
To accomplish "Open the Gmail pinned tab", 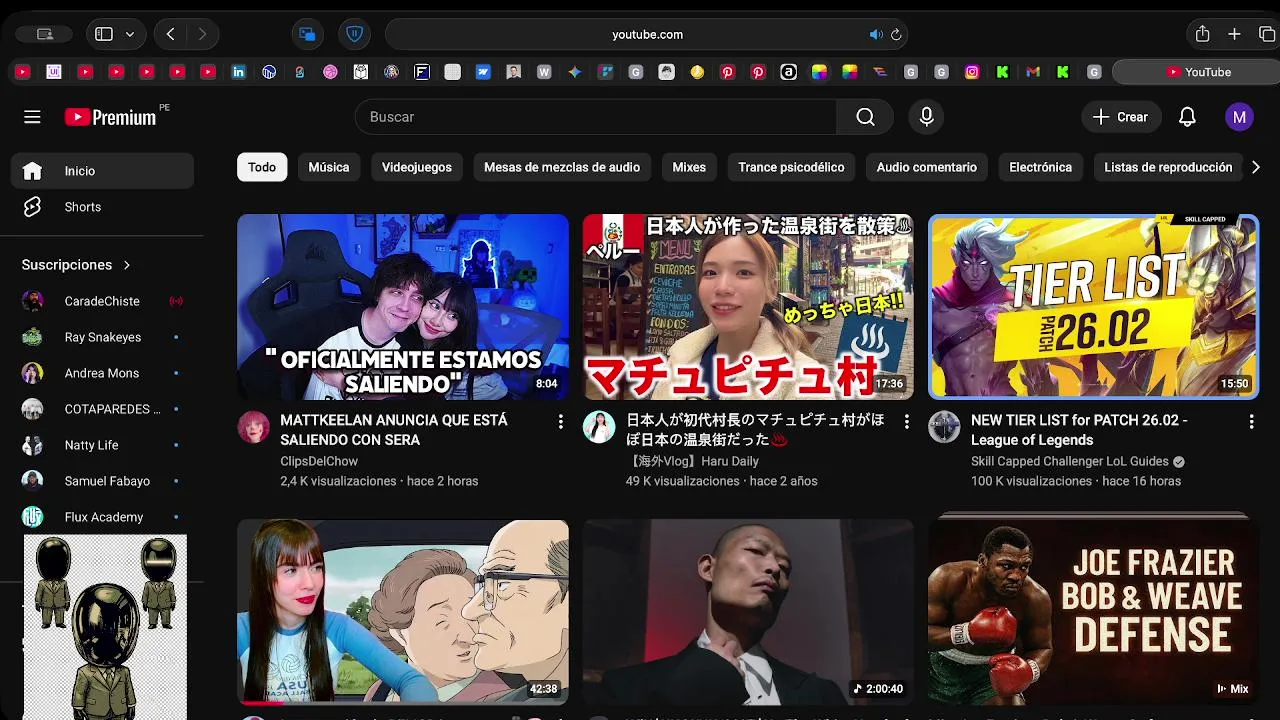I will click(x=1033, y=72).
